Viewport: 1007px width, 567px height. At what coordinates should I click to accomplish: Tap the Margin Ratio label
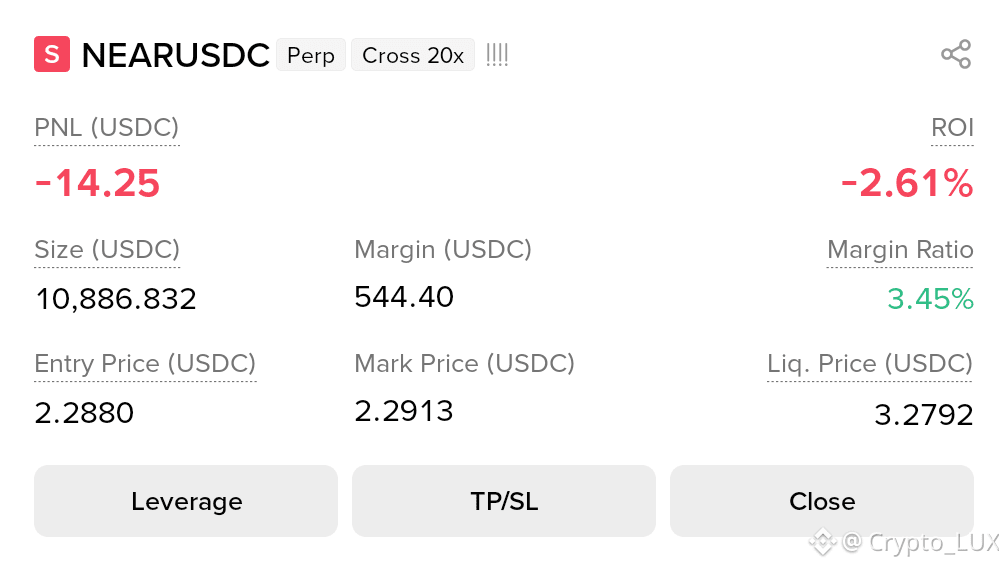pos(900,249)
